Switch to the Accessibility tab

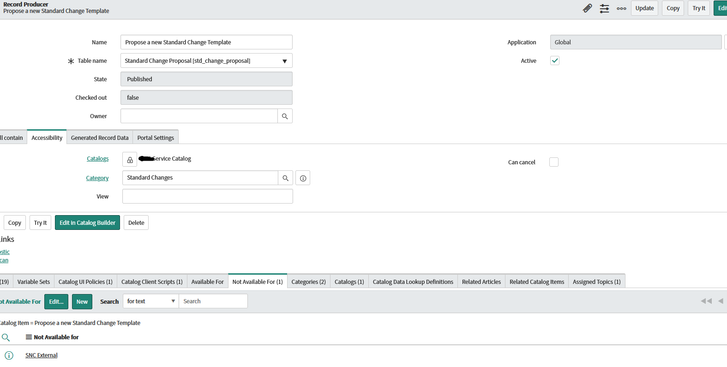(47, 138)
